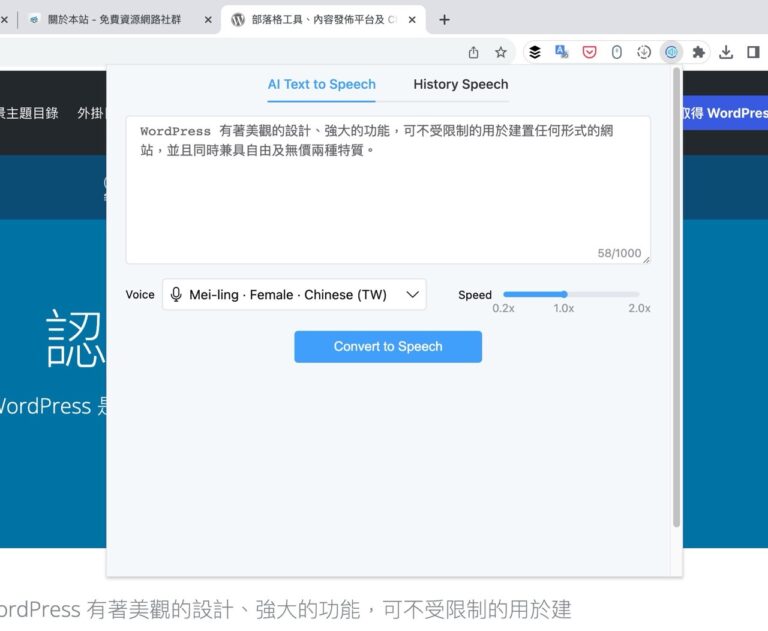Click the Voice label
The image size is (768, 631).
click(x=140, y=294)
